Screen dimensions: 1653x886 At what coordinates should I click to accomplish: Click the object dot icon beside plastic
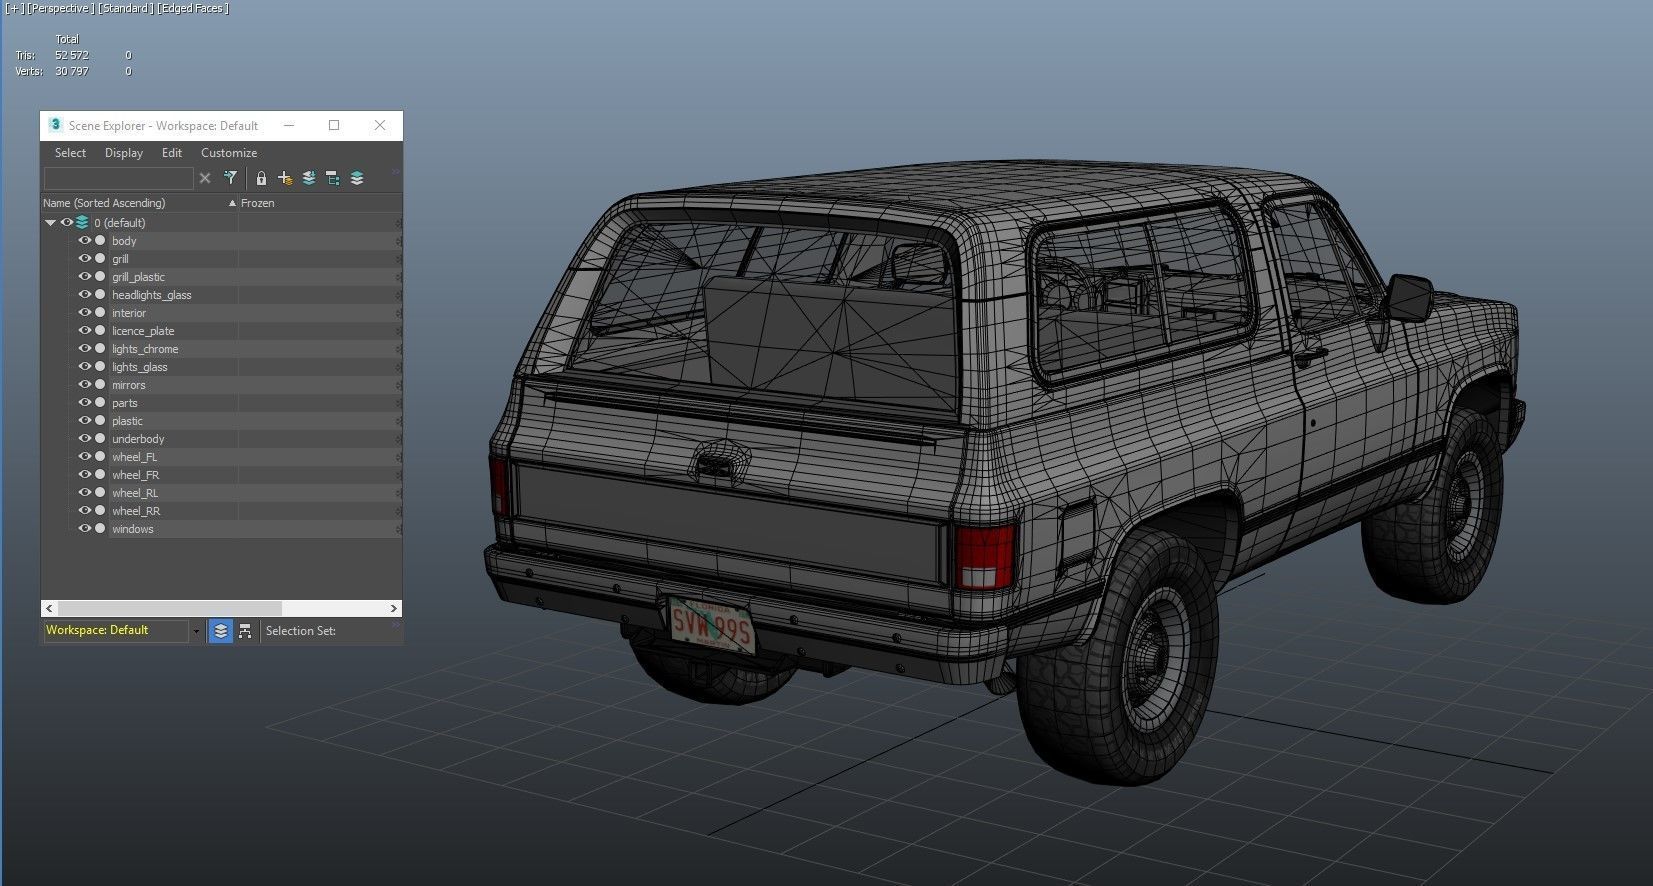tap(100, 421)
